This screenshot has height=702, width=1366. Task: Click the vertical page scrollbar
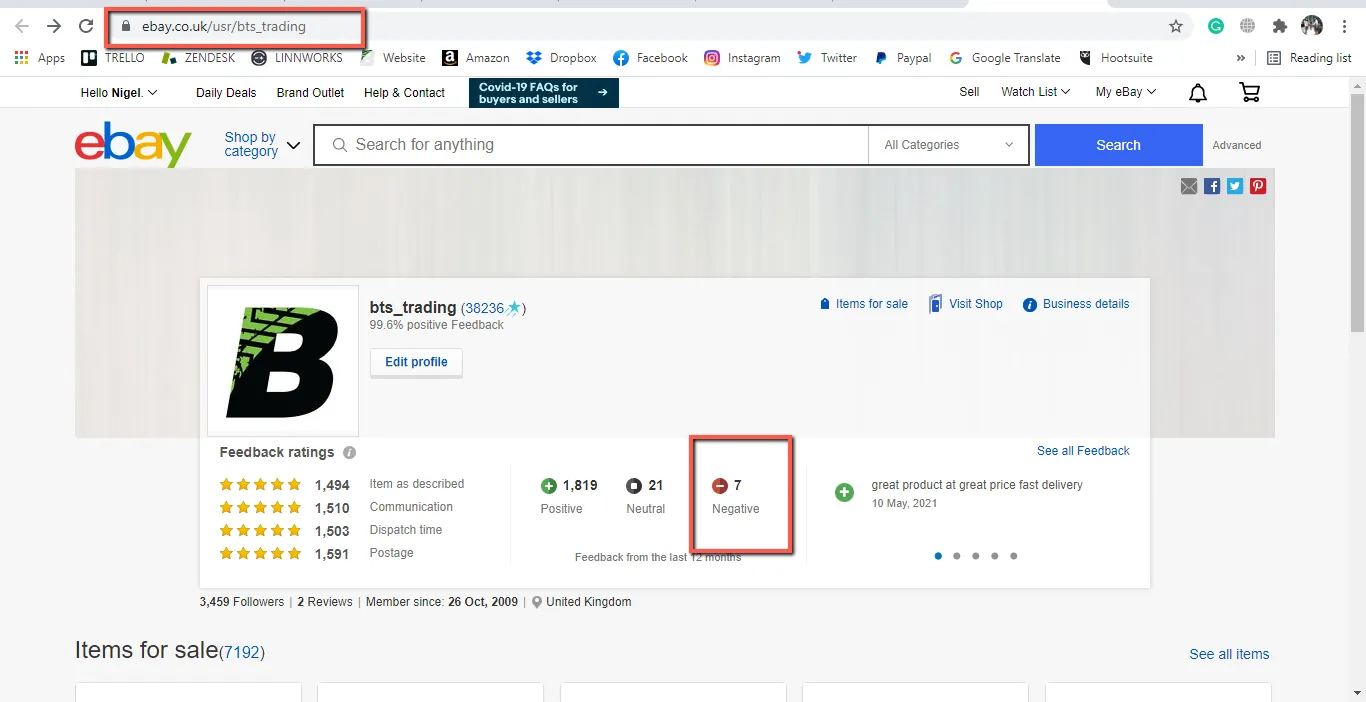[x=1357, y=212]
